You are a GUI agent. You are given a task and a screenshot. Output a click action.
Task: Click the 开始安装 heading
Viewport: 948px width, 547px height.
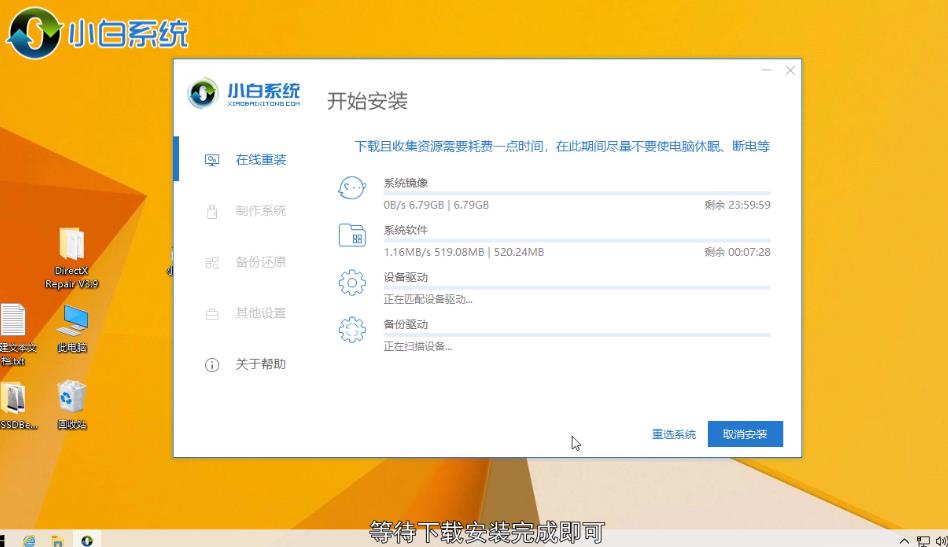(368, 101)
